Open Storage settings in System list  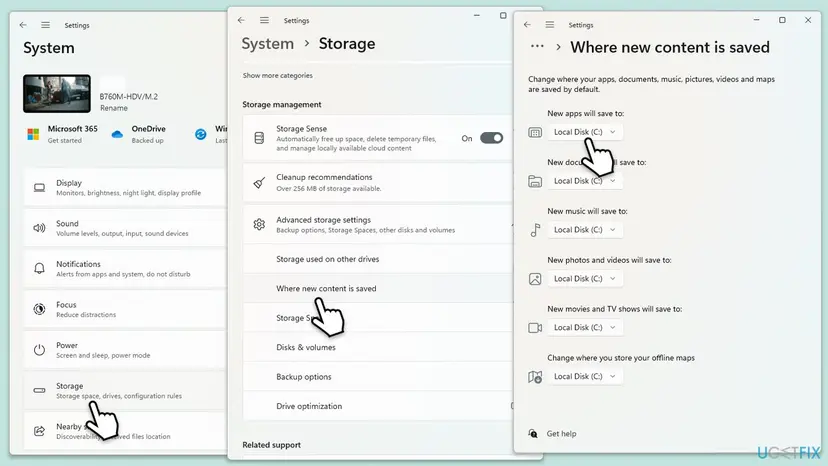point(126,390)
